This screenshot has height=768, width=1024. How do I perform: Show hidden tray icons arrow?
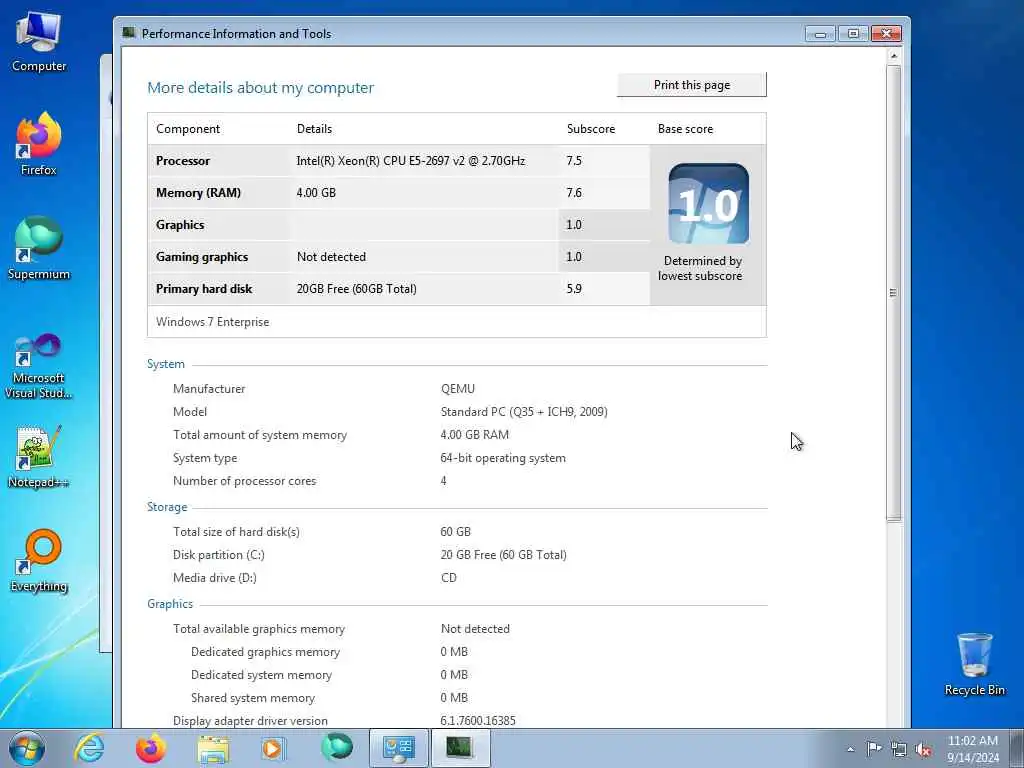850,749
